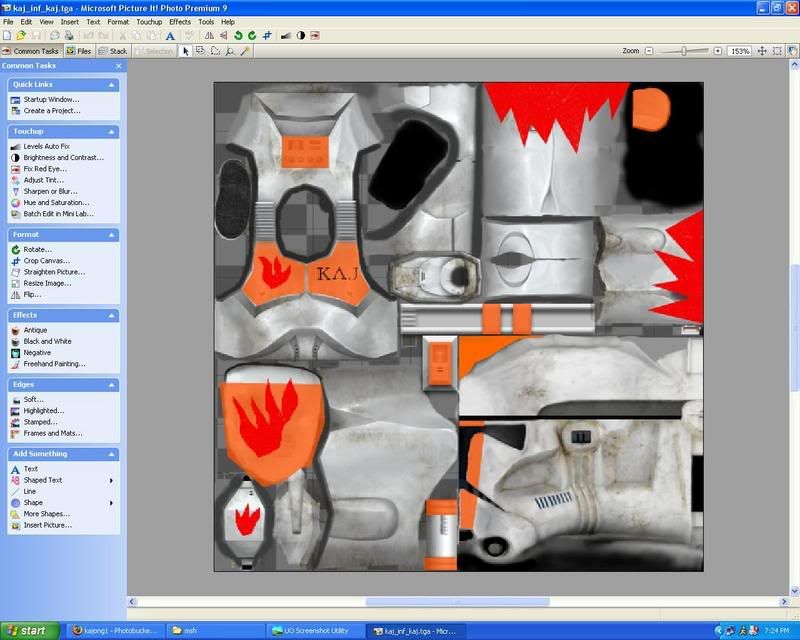Click the Flip horizontal toolbar icon
The height and width of the screenshot is (640, 800).
tap(209, 36)
